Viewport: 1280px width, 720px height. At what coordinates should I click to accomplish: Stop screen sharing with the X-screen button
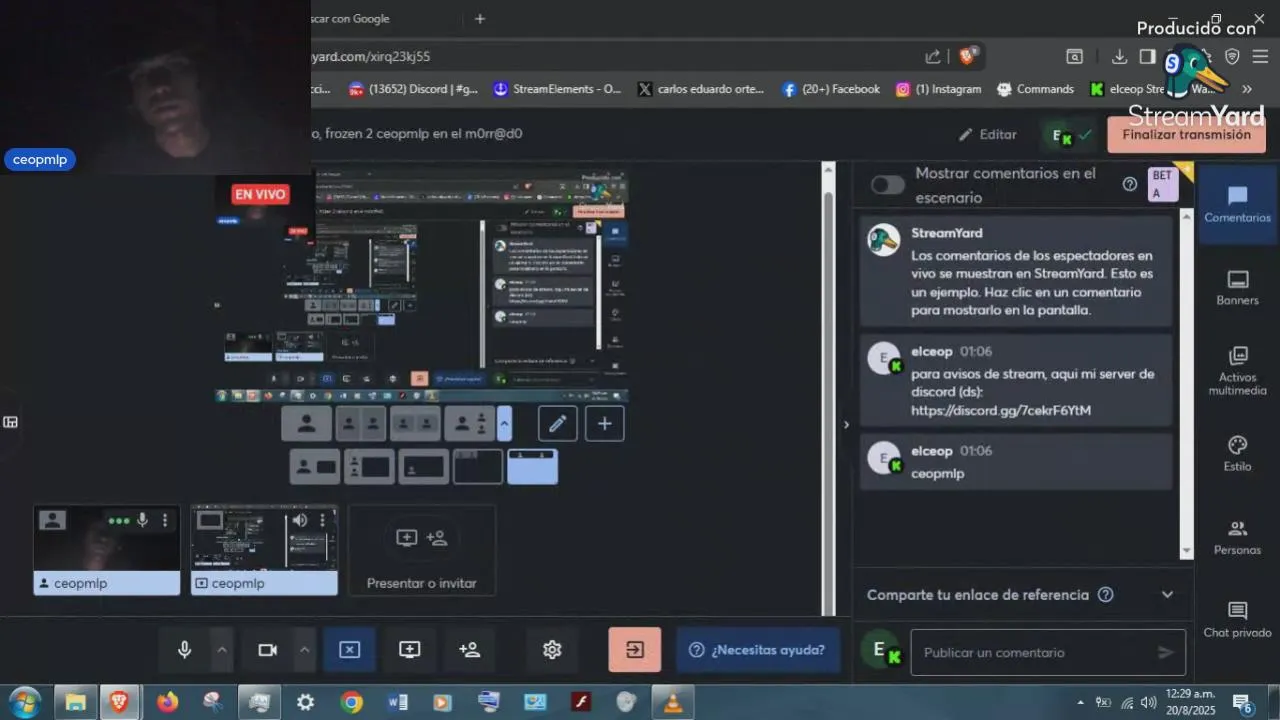pos(349,650)
